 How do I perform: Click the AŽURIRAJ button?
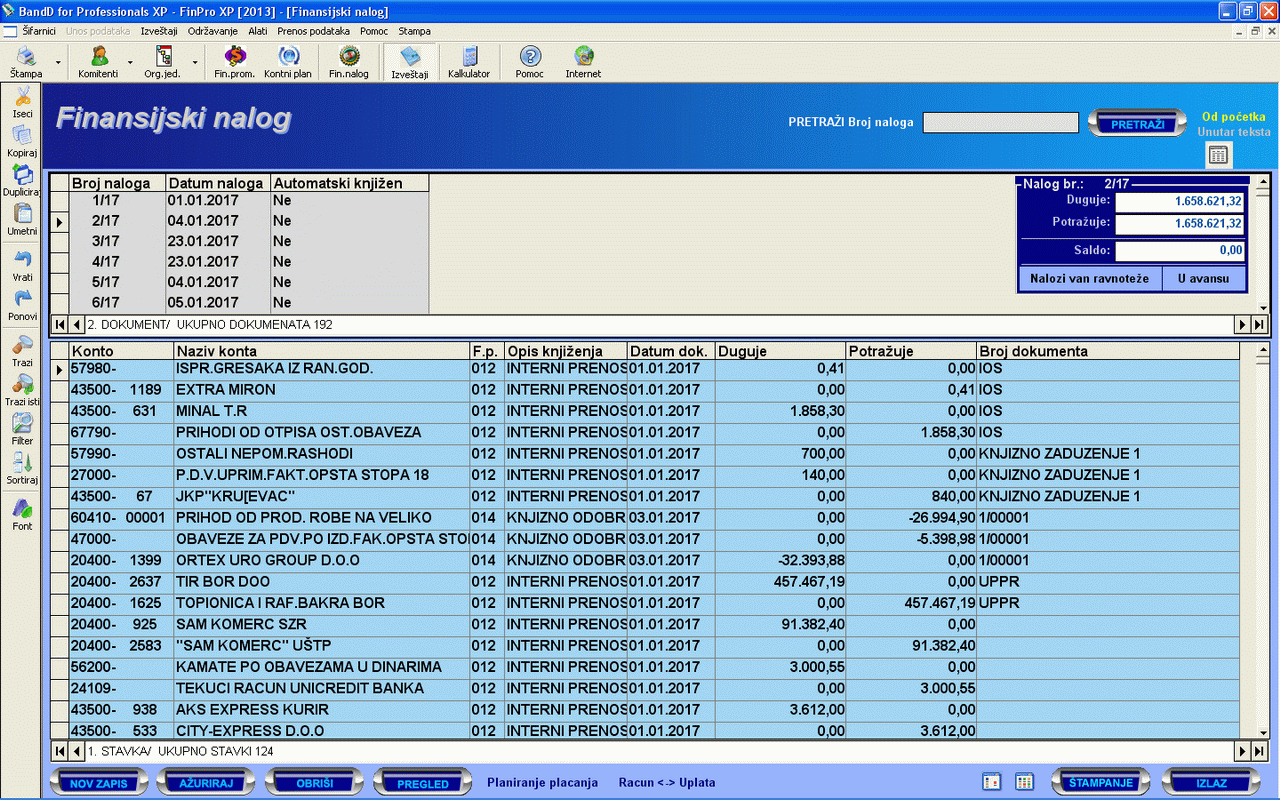[207, 783]
